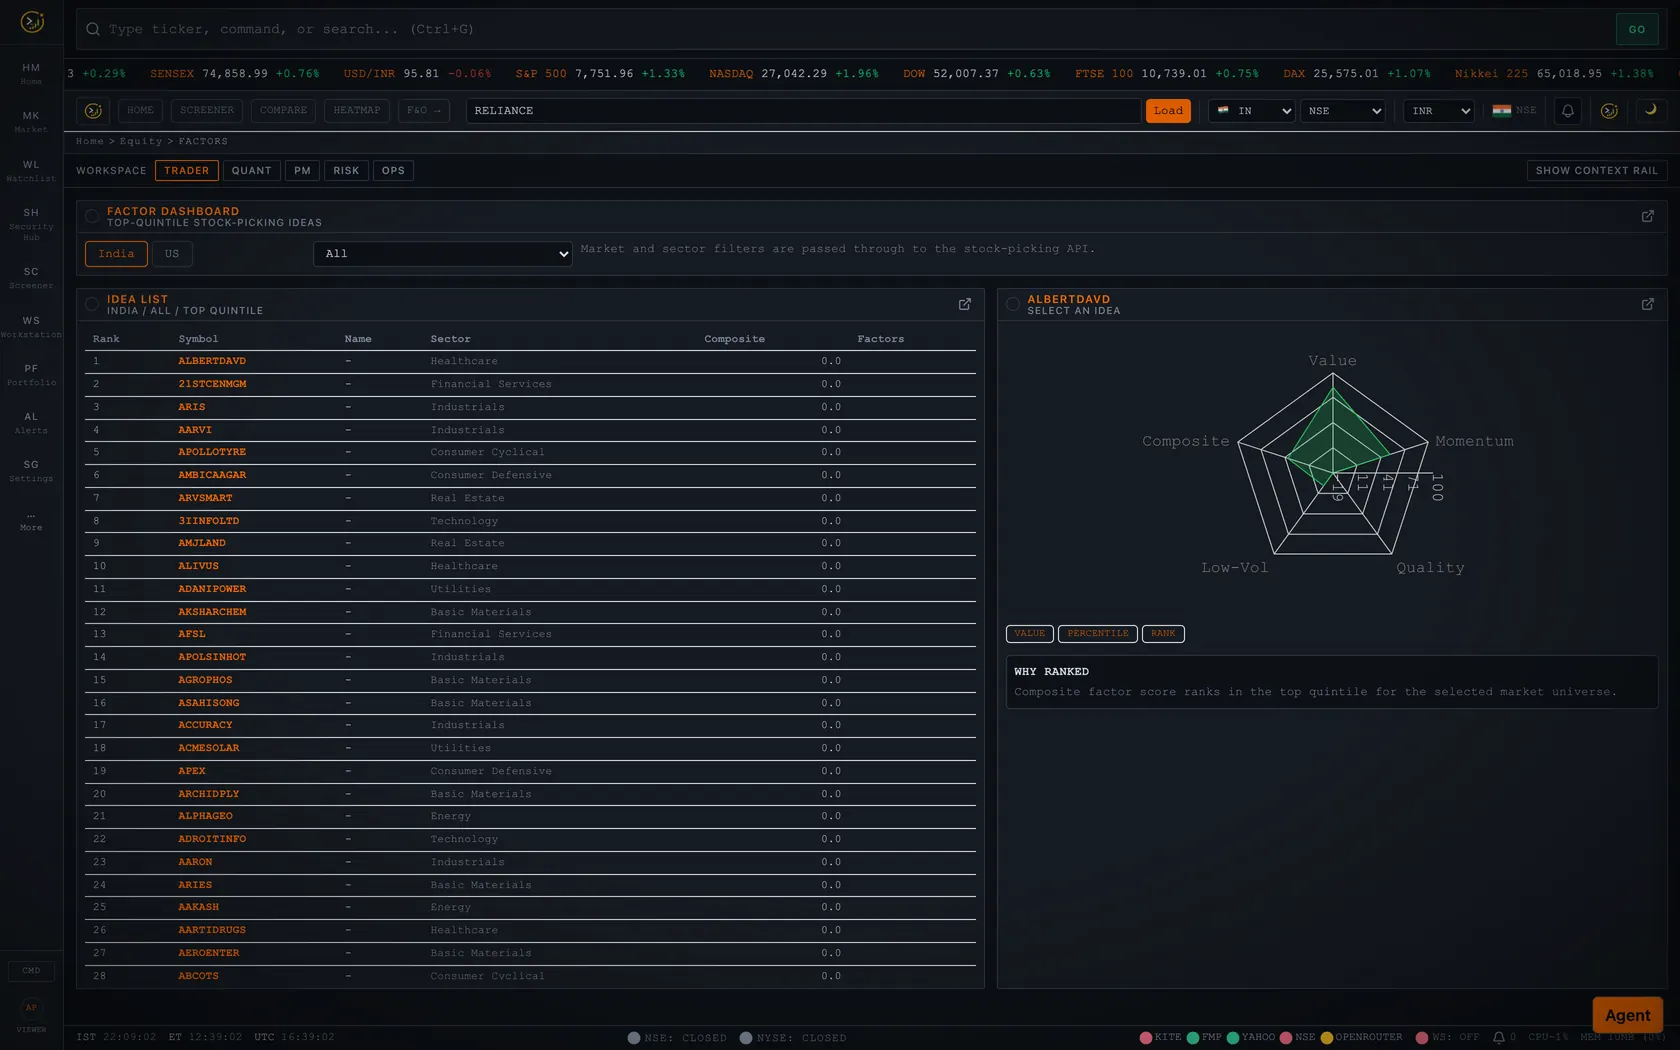Switch to the QUANT workspace tab
The width and height of the screenshot is (1680, 1050).
point(251,171)
